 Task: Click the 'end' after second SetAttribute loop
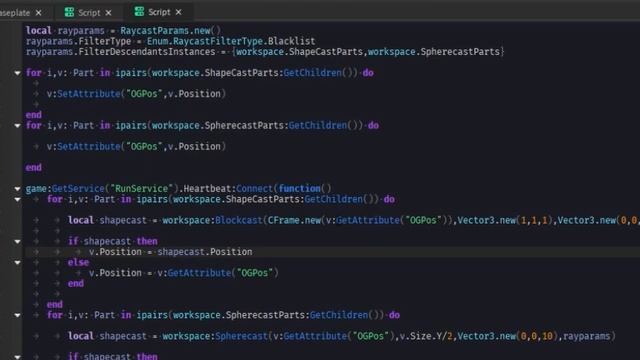pyautogui.click(x=33, y=168)
